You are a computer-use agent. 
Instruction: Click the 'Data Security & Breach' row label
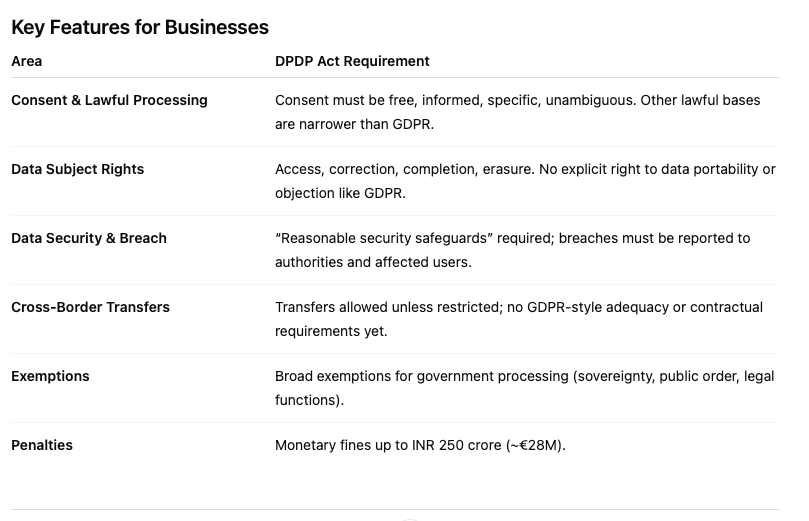(x=88, y=238)
